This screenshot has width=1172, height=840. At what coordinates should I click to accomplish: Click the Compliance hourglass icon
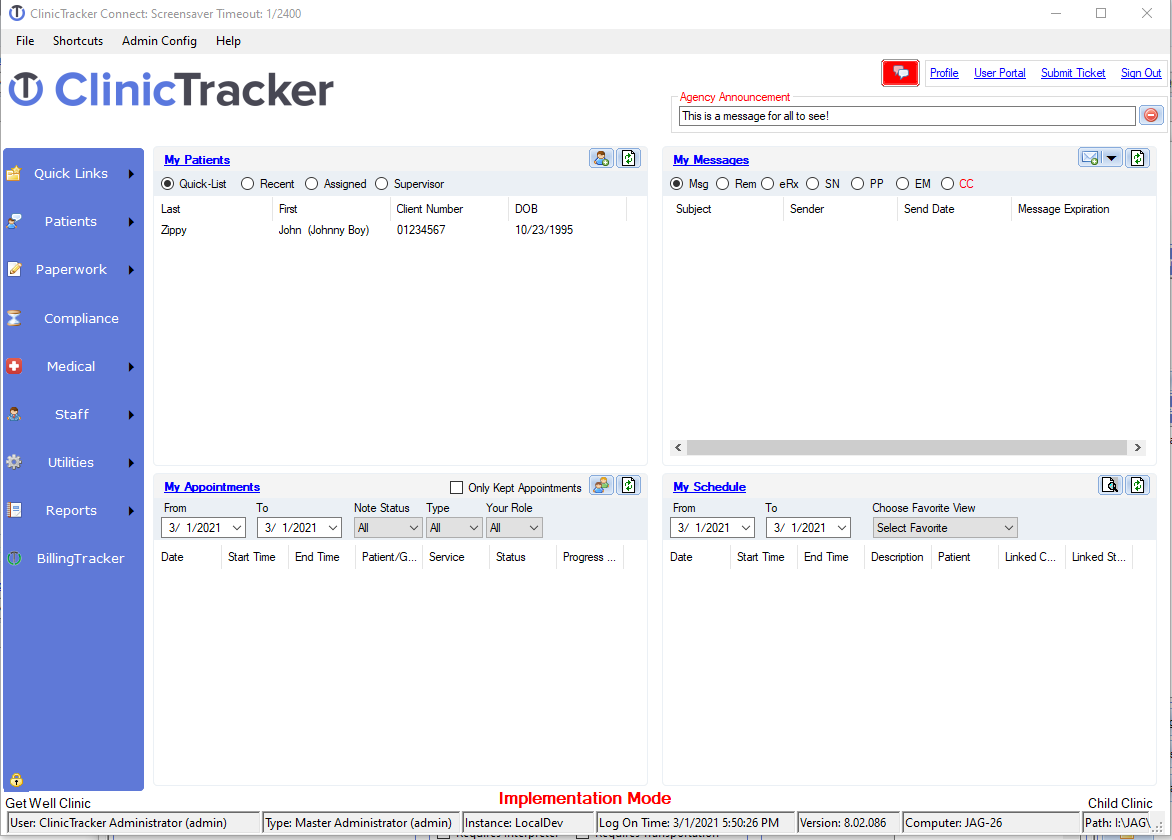[x=13, y=318]
